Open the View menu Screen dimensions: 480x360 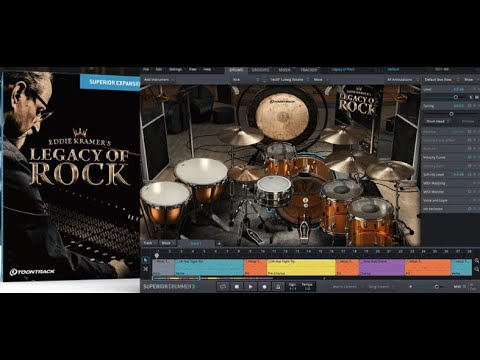pos(193,69)
